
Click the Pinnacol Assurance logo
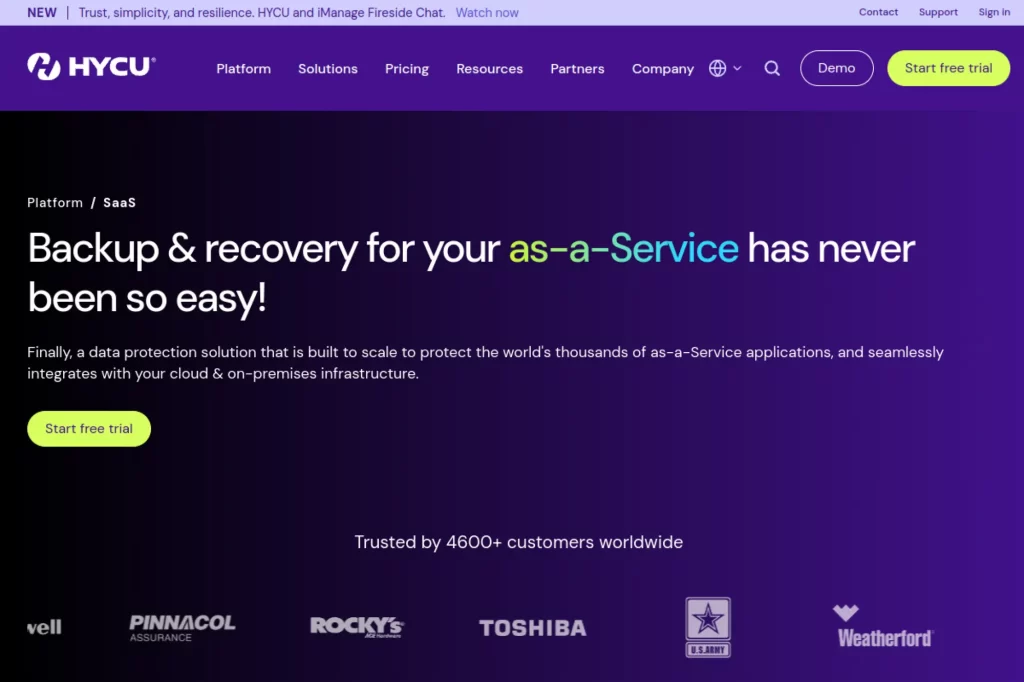pos(182,627)
